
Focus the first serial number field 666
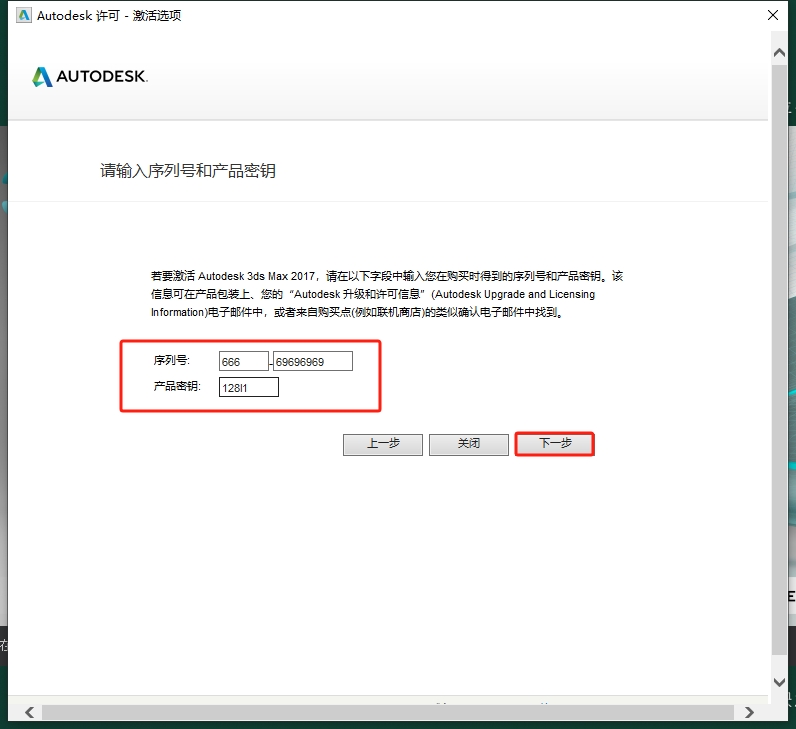pos(244,361)
